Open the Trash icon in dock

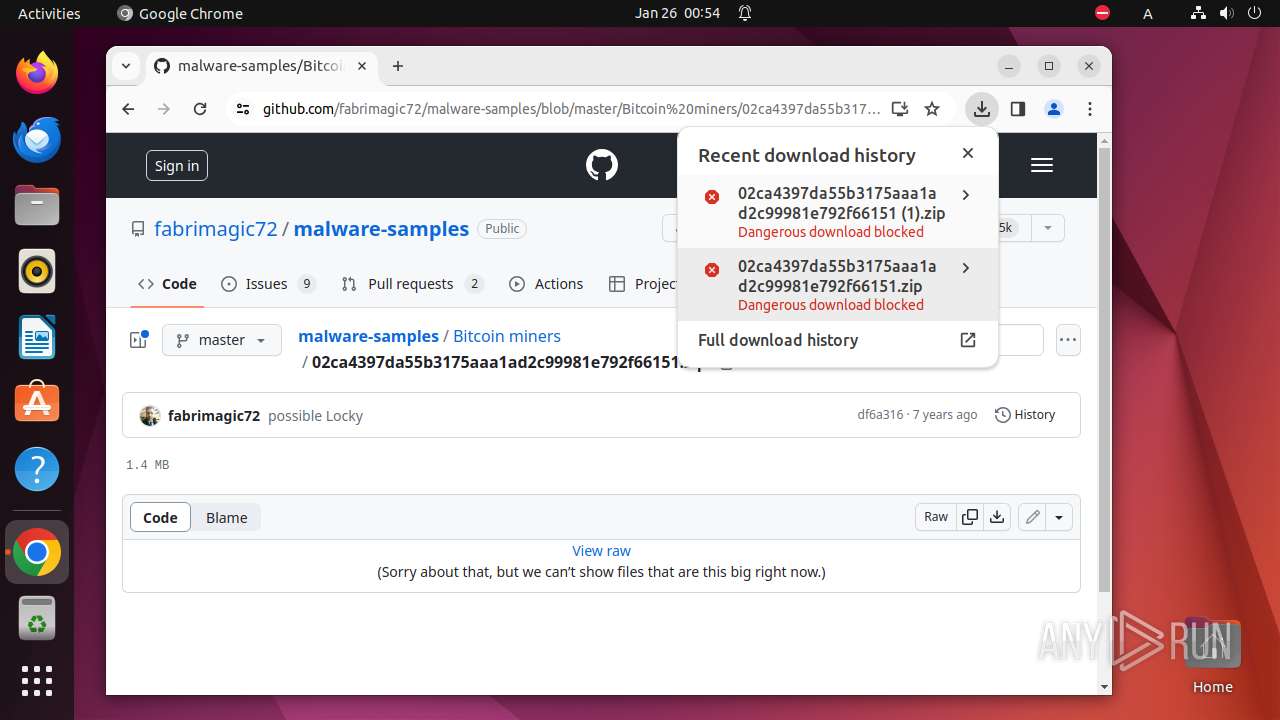pyautogui.click(x=37, y=618)
